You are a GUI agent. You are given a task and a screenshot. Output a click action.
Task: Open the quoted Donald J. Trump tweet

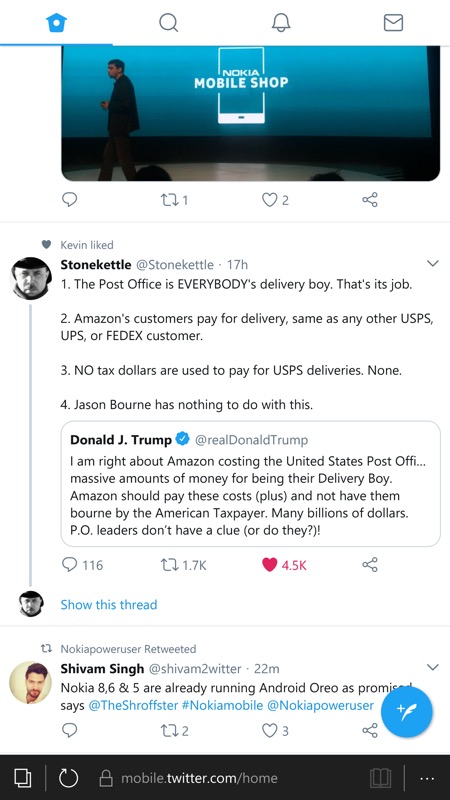coord(251,484)
